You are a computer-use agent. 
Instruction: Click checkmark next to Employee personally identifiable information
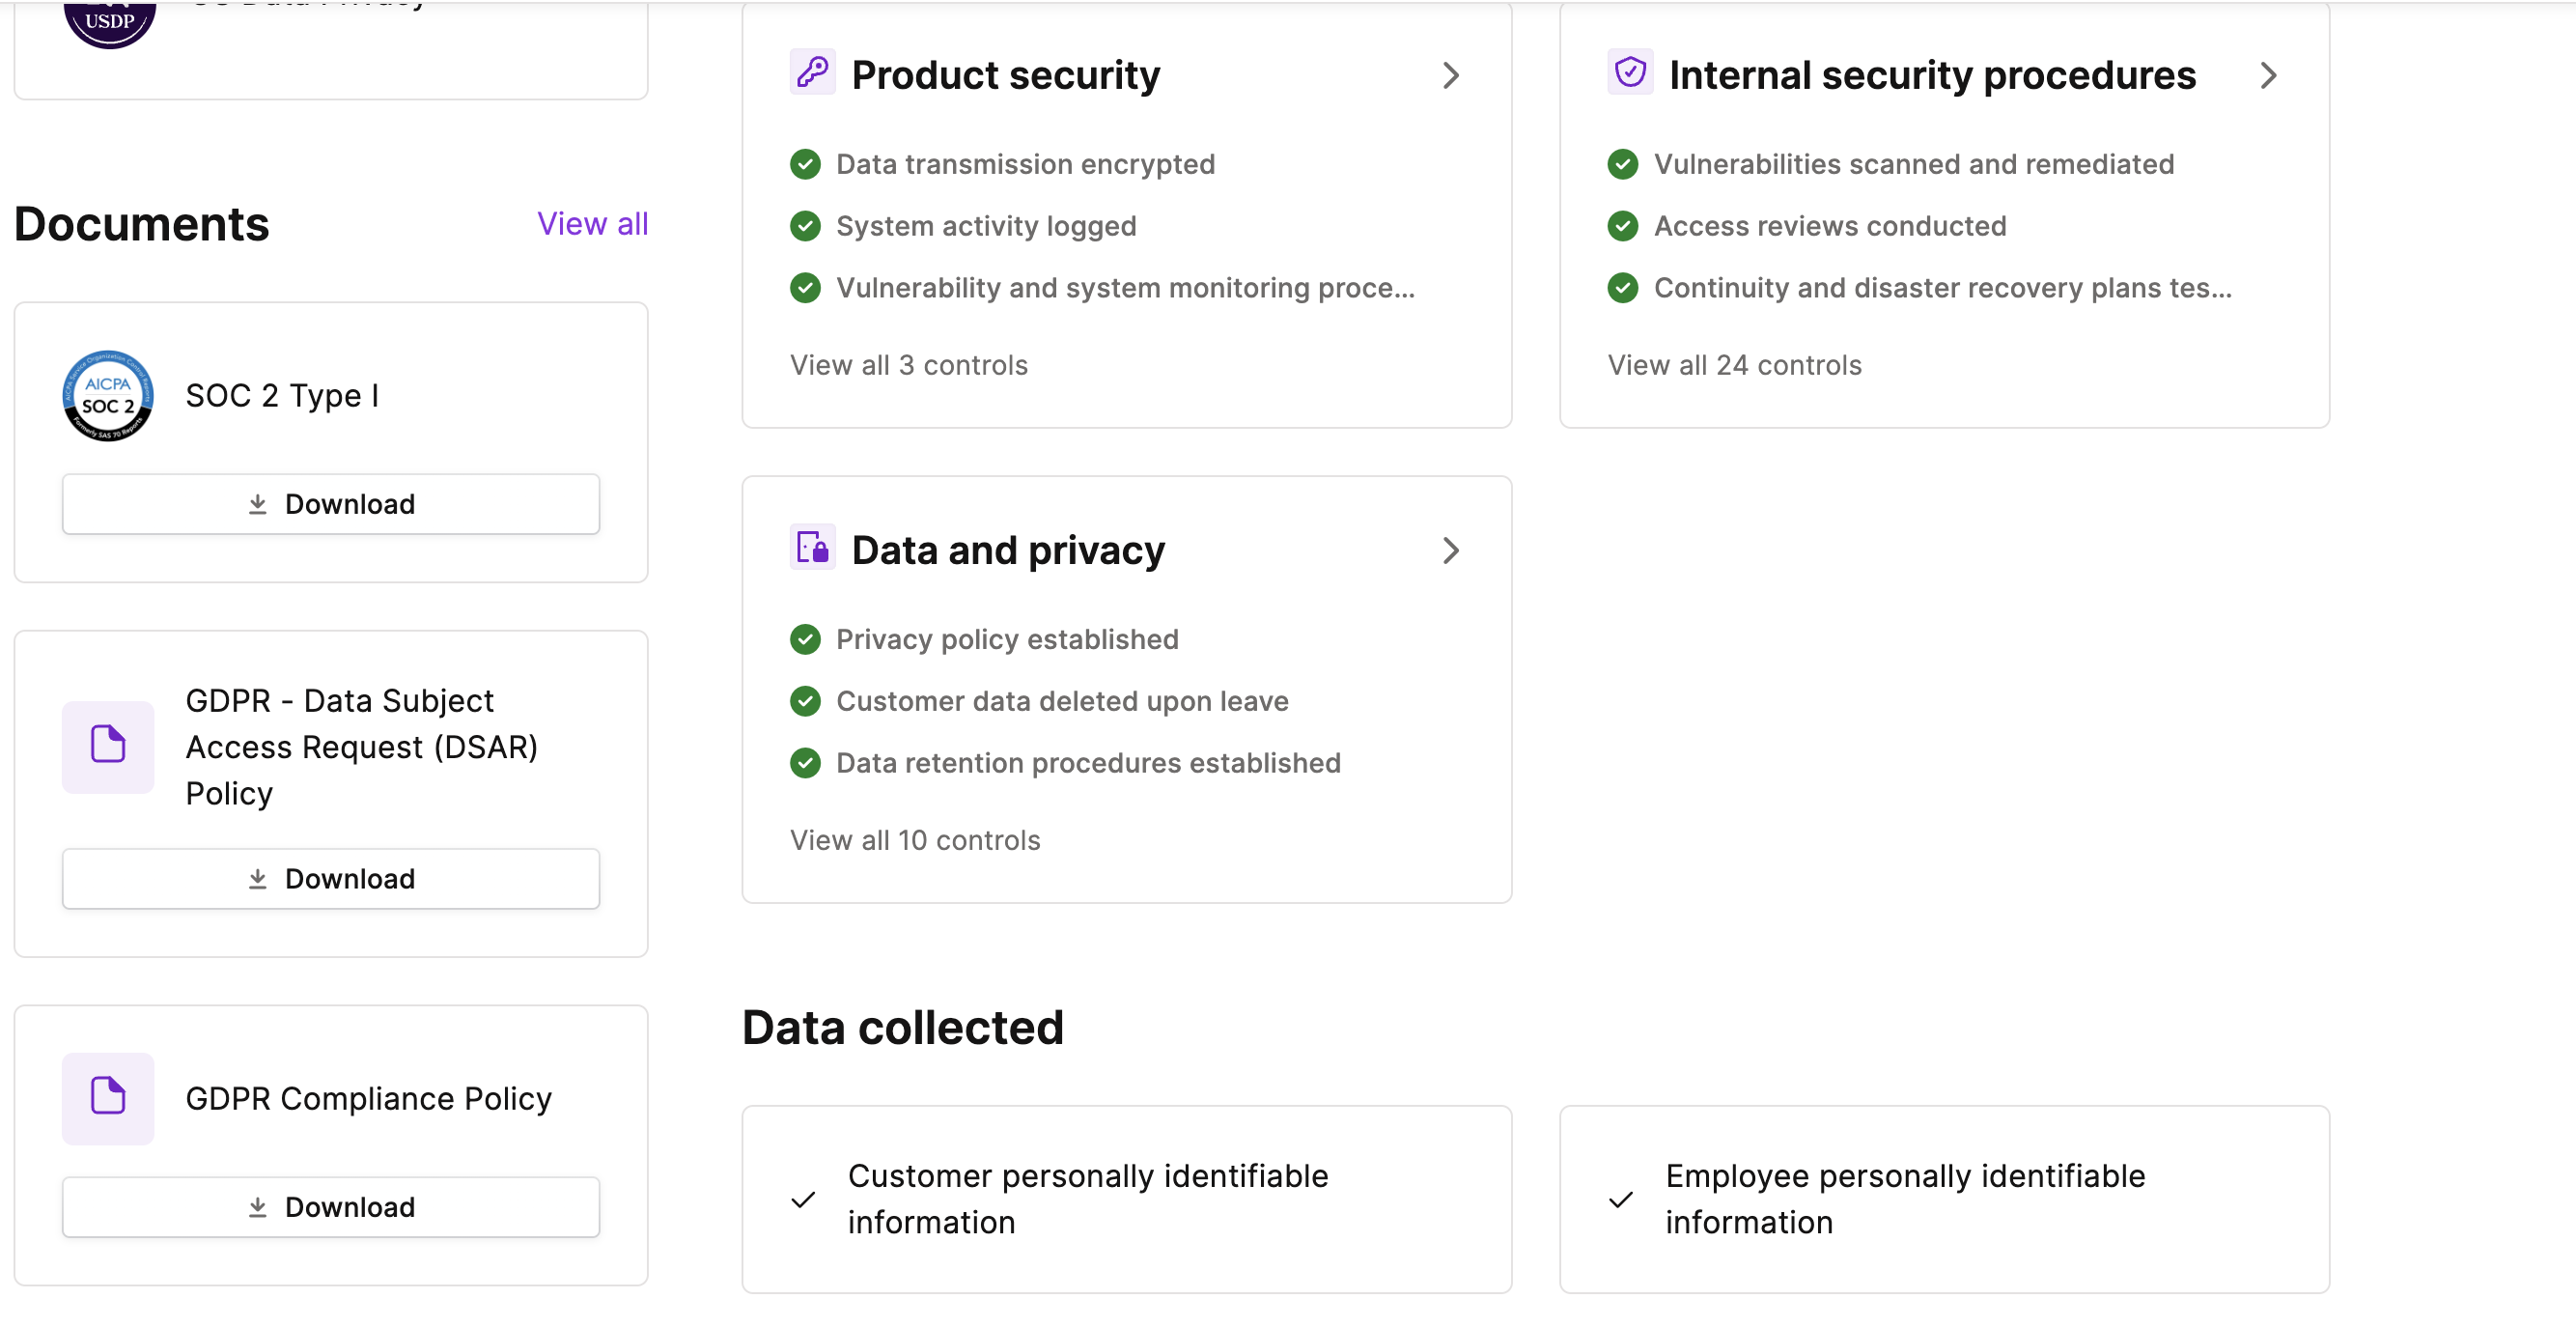pos(1621,1199)
